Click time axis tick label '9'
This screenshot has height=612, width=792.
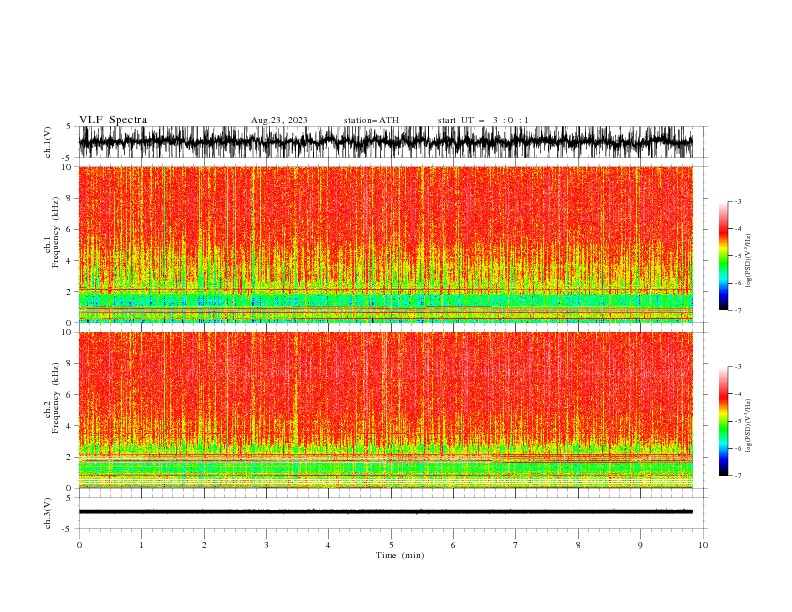point(640,545)
